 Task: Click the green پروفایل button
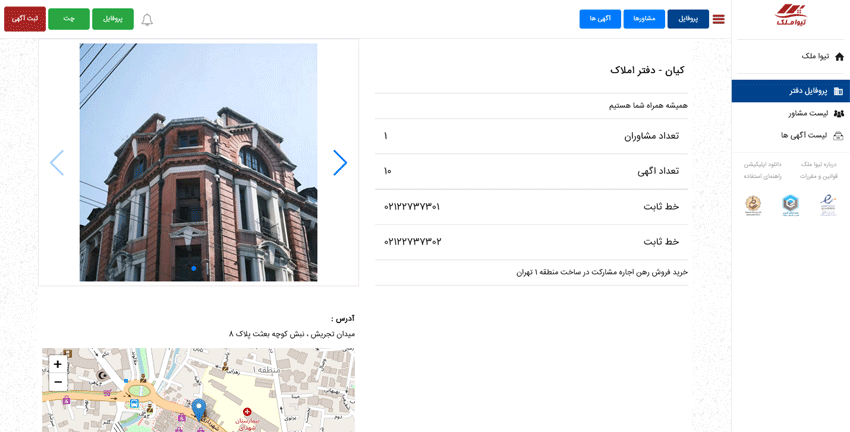113,18
